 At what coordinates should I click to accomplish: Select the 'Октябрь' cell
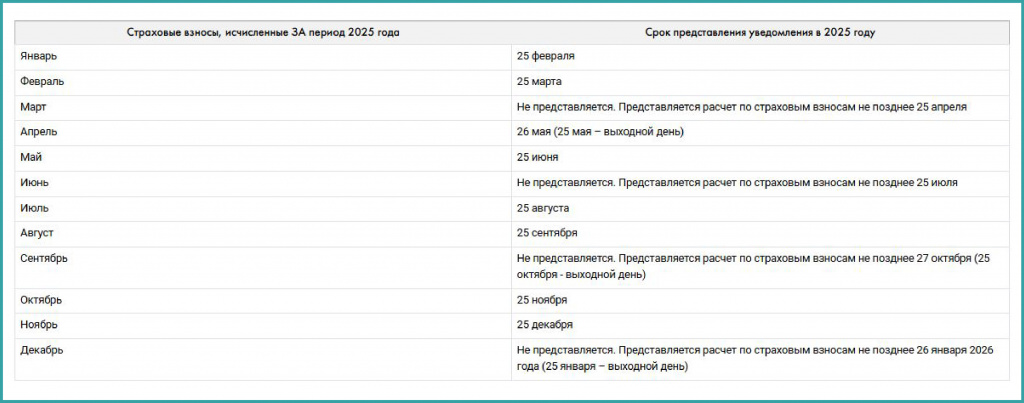pos(263,300)
